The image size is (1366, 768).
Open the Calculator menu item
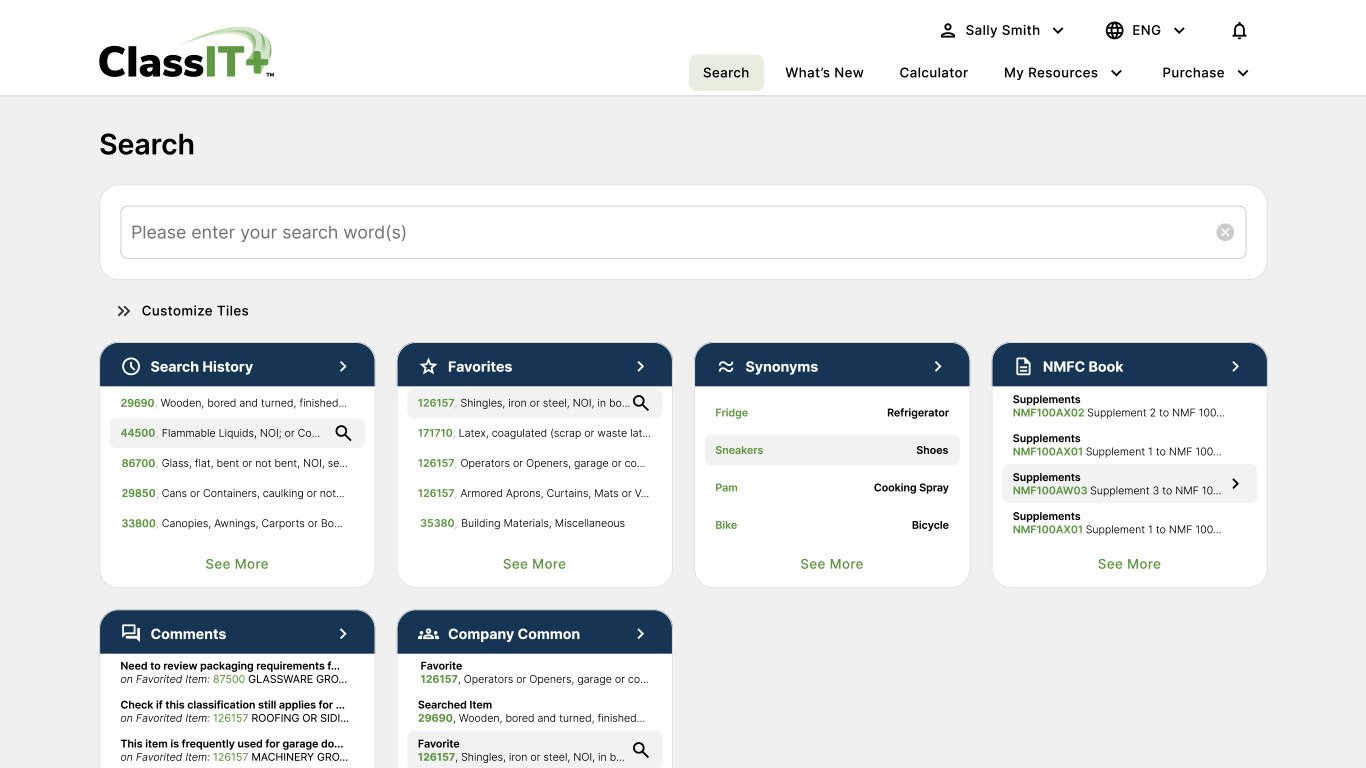(933, 72)
